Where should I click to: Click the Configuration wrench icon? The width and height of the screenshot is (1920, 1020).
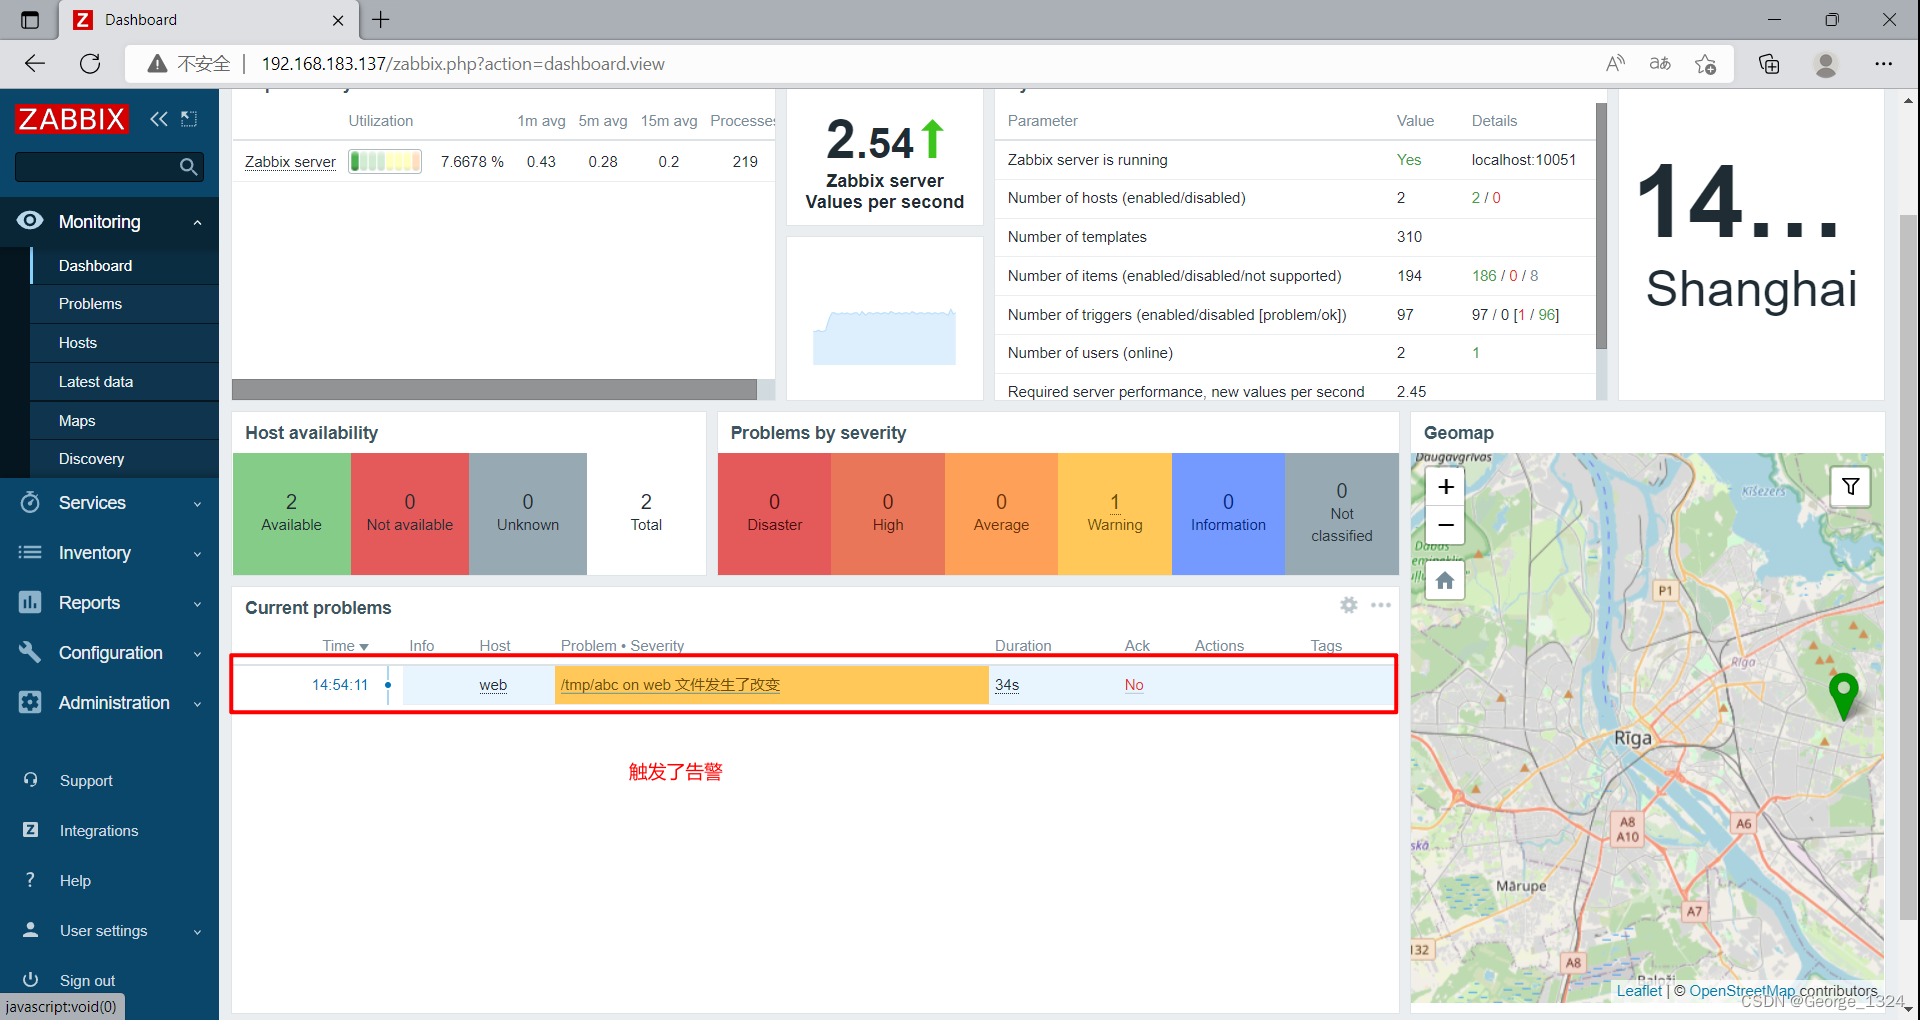pyautogui.click(x=30, y=652)
